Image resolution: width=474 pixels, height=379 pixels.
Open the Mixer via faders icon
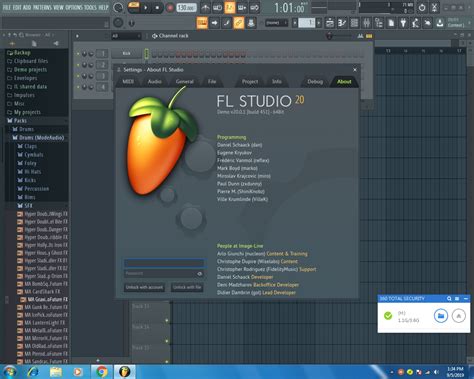pos(367,23)
